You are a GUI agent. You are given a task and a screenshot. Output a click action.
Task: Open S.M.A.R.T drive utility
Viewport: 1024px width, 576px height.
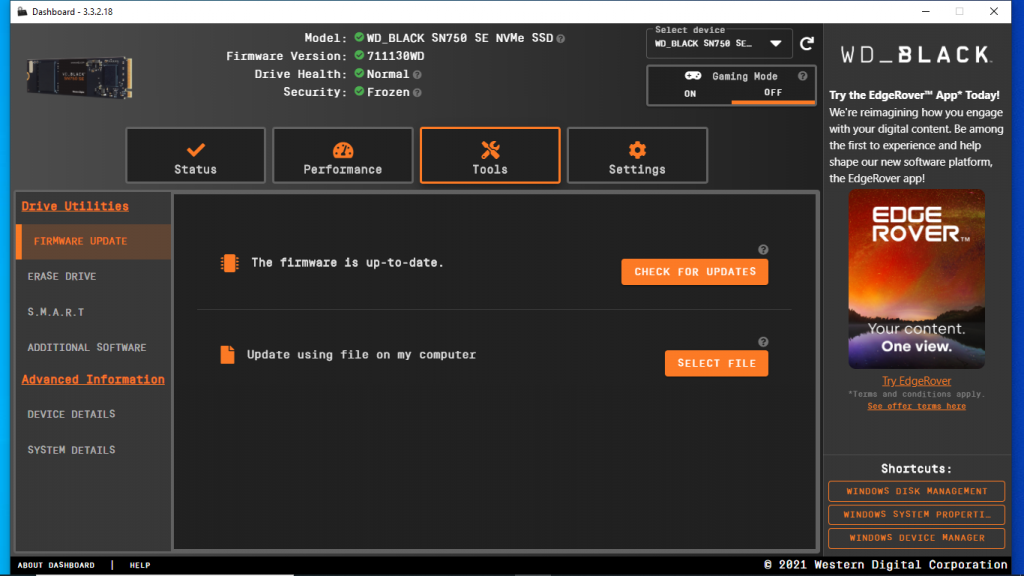pos(56,312)
